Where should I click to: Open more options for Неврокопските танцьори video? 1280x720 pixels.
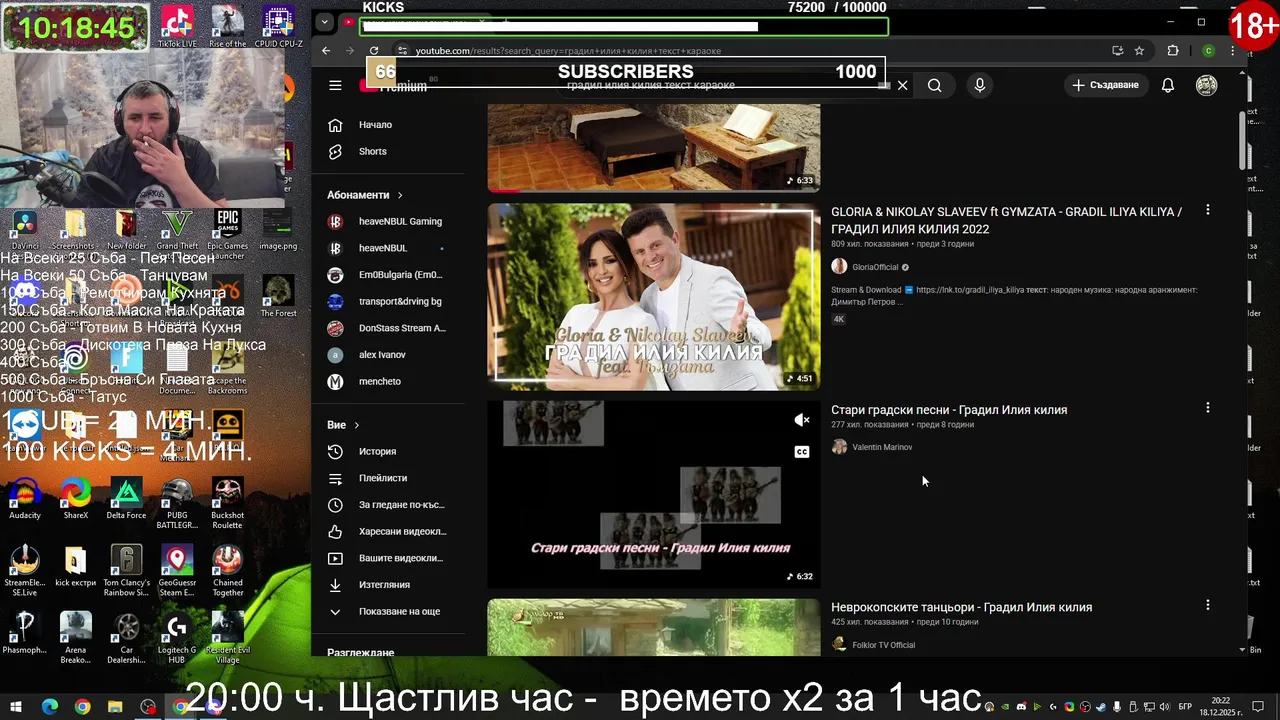click(x=1207, y=605)
